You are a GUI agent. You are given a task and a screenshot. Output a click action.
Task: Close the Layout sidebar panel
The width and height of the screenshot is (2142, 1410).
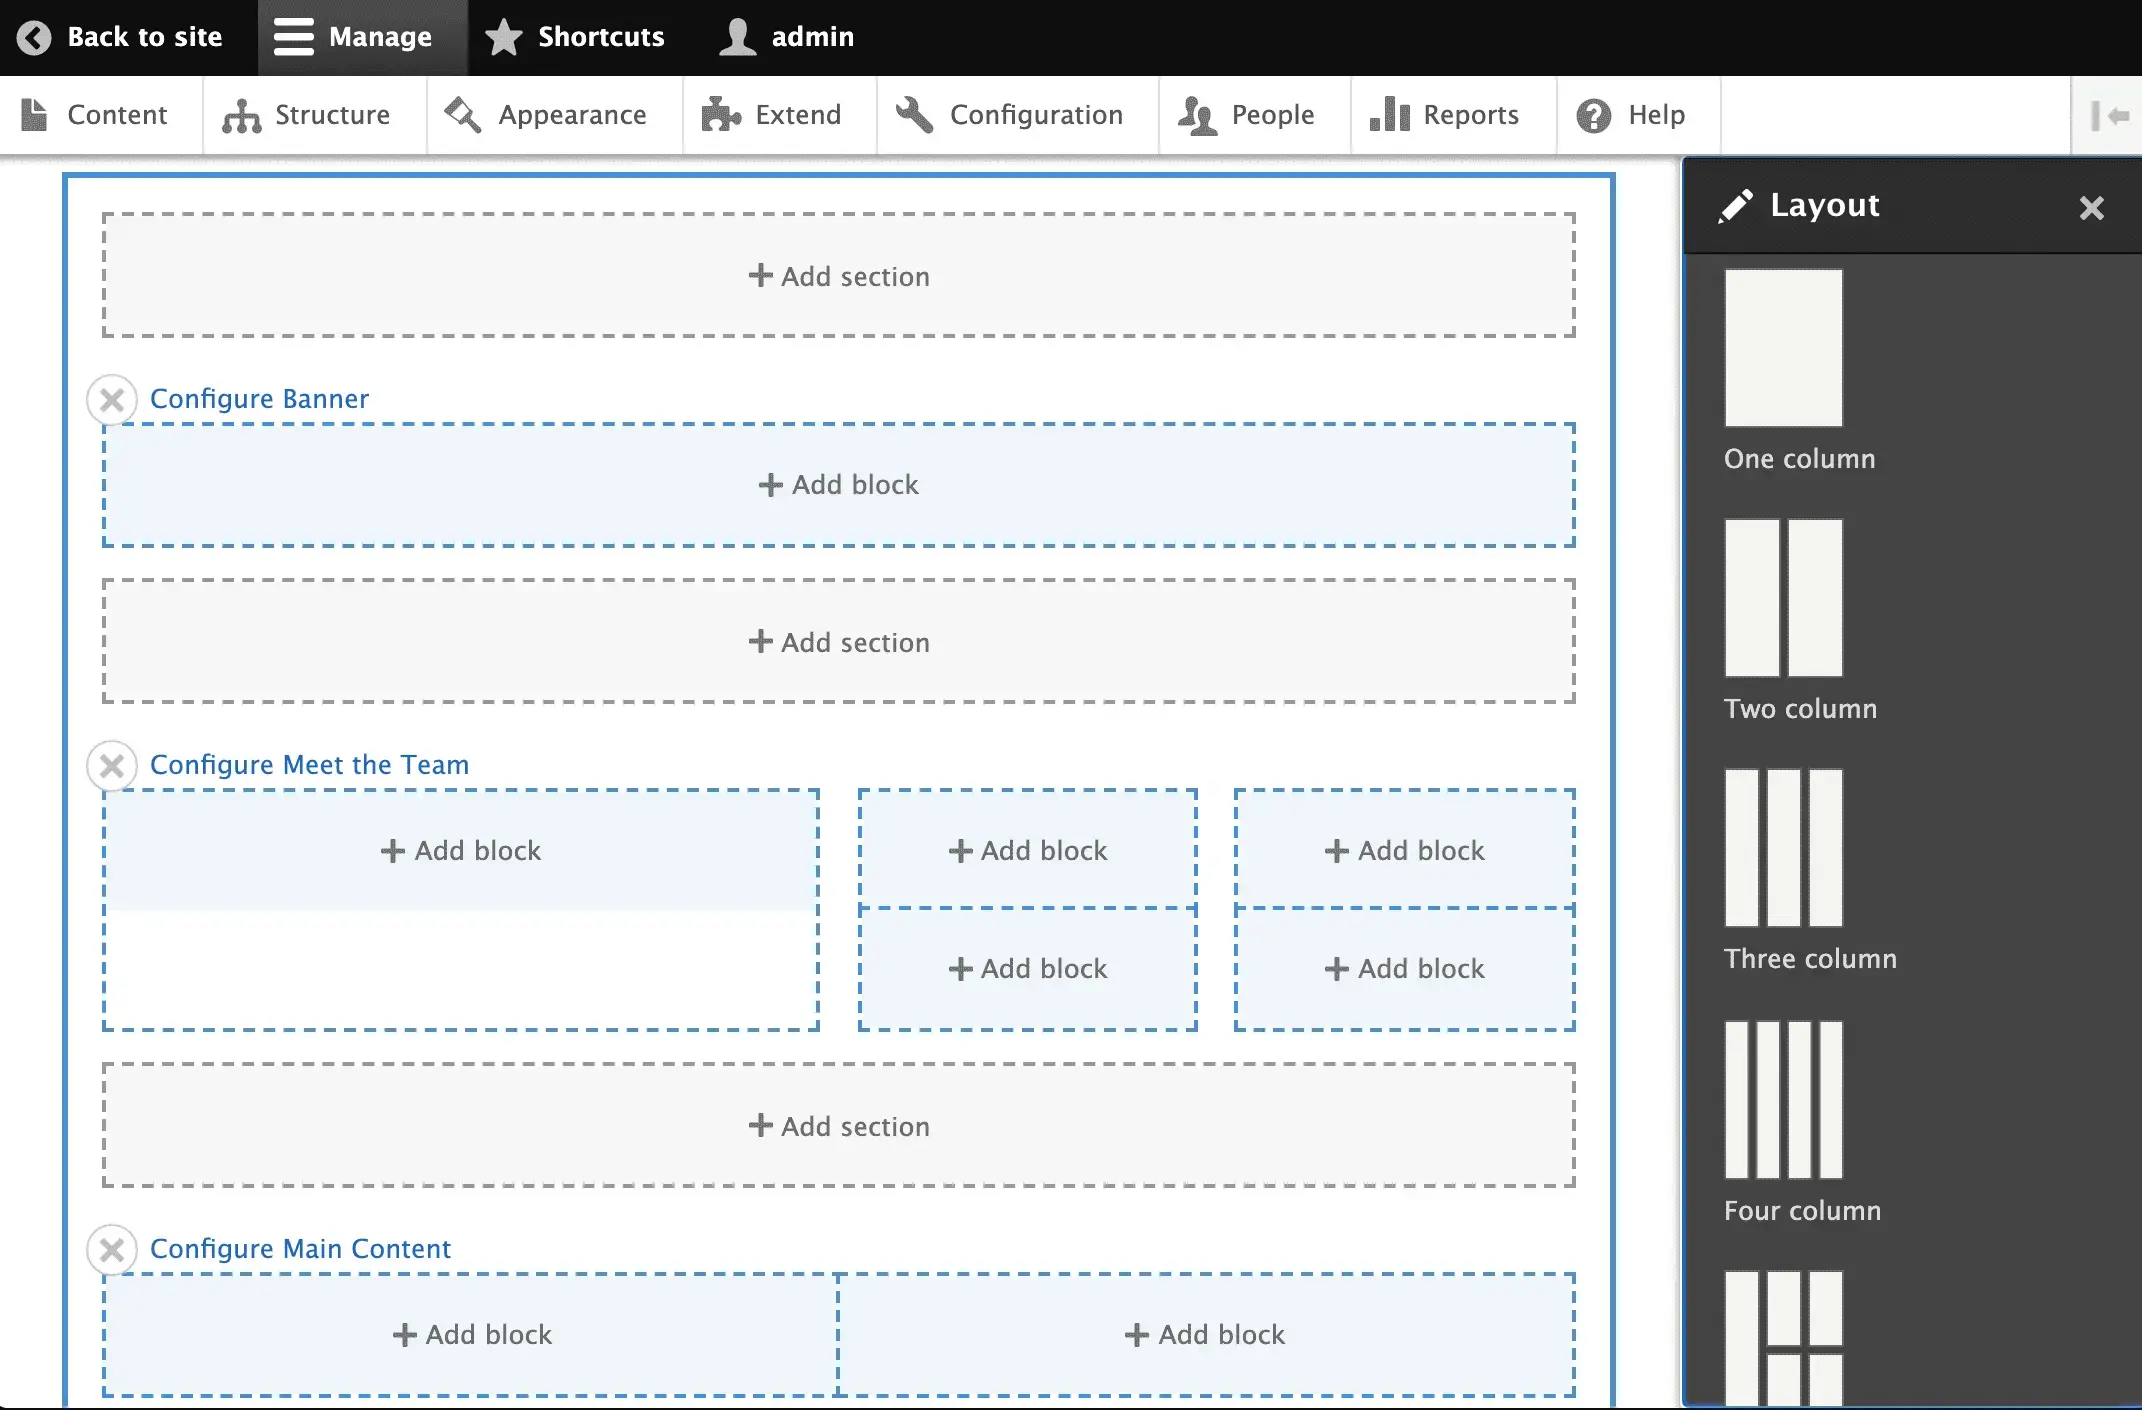click(x=2091, y=208)
